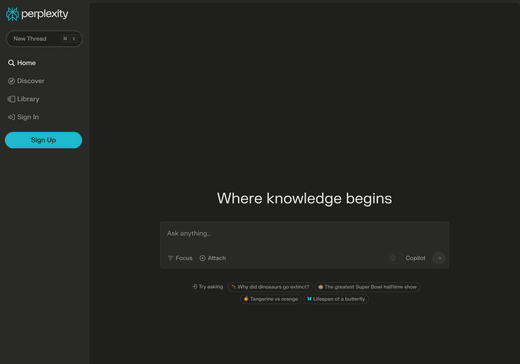The height and width of the screenshot is (364, 520).
Task: Attach a file with the Attach button
Action: click(213, 258)
